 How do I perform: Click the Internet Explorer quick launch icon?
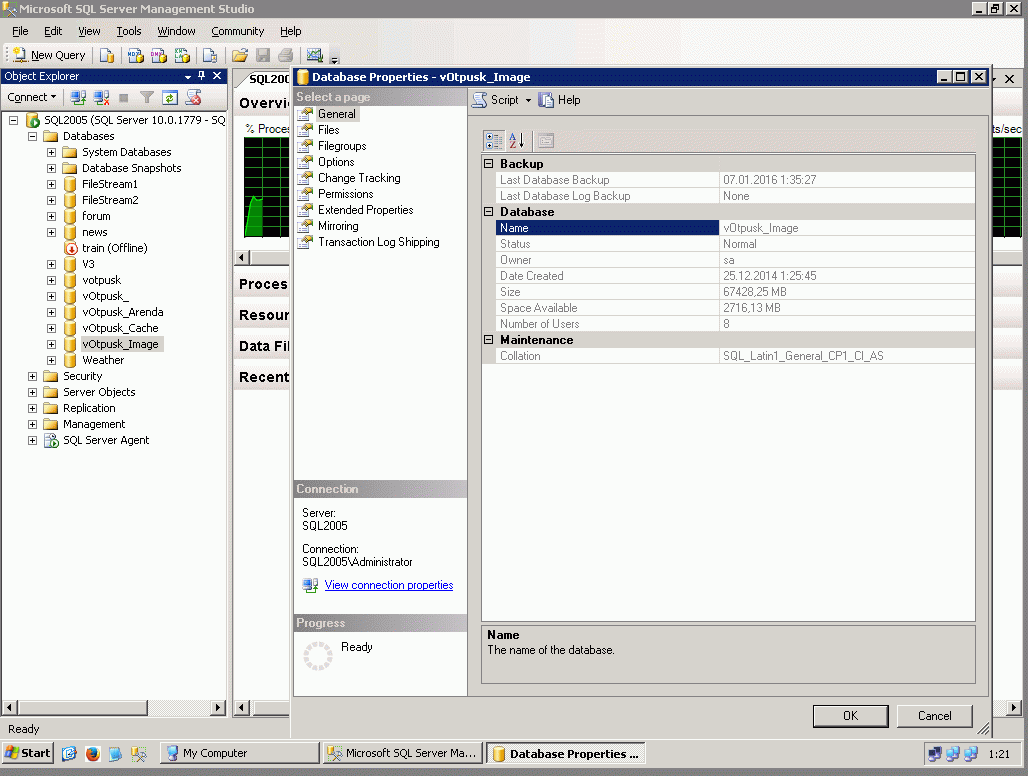pos(69,754)
